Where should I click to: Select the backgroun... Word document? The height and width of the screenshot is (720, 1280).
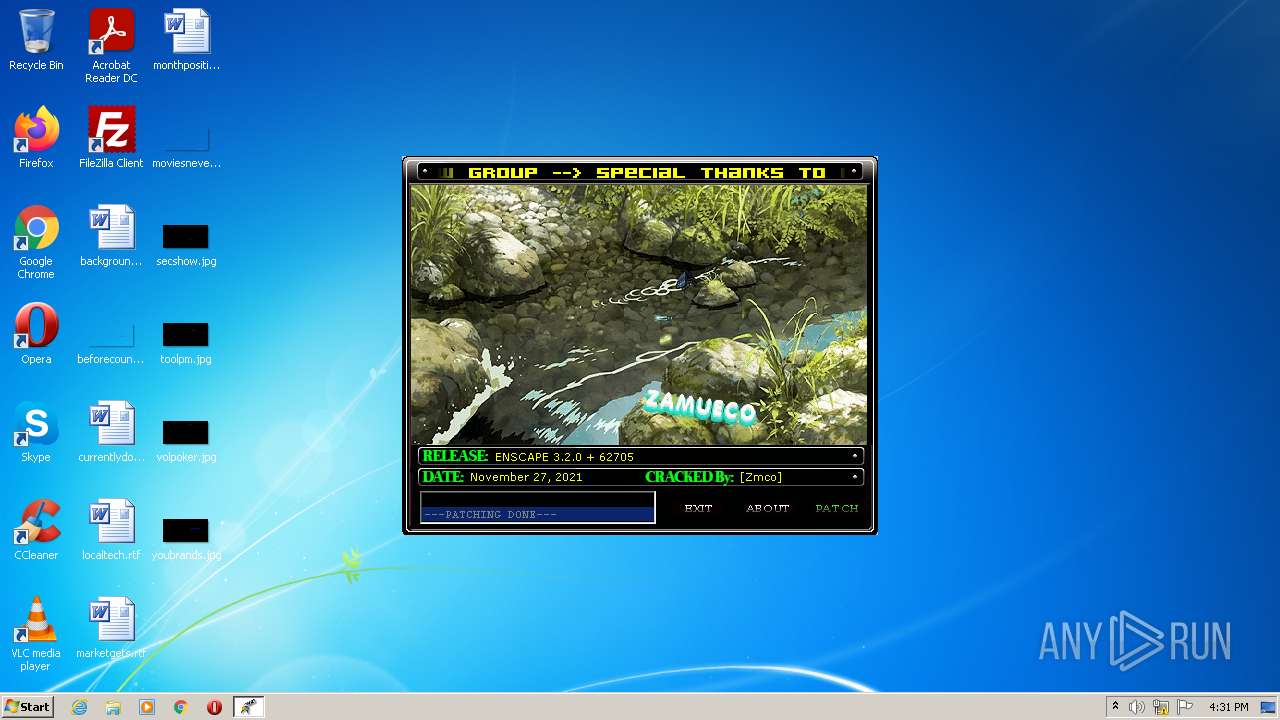click(111, 236)
